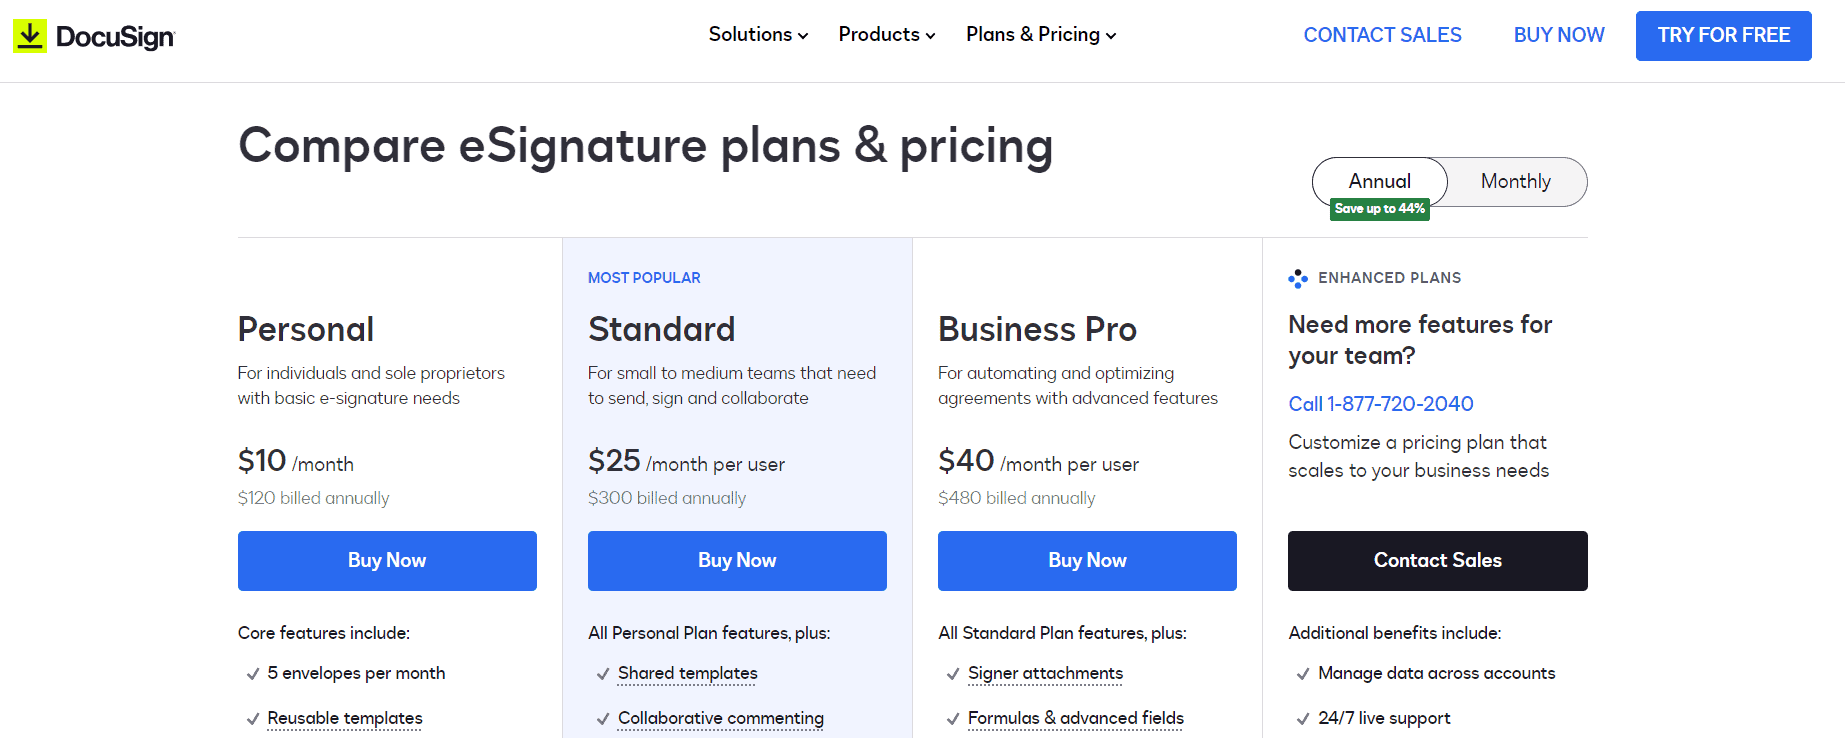Image resolution: width=1845 pixels, height=738 pixels.
Task: Expand the Solutions dropdown
Action: 757,34
